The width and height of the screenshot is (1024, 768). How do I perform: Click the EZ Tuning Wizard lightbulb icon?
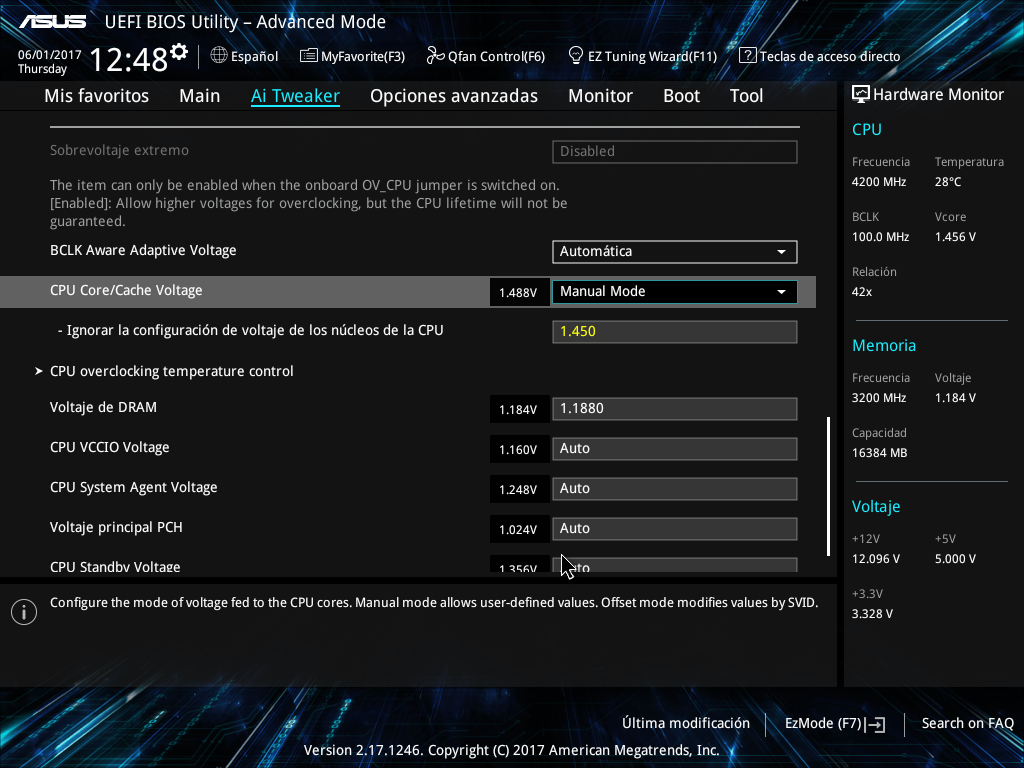pyautogui.click(x=575, y=56)
